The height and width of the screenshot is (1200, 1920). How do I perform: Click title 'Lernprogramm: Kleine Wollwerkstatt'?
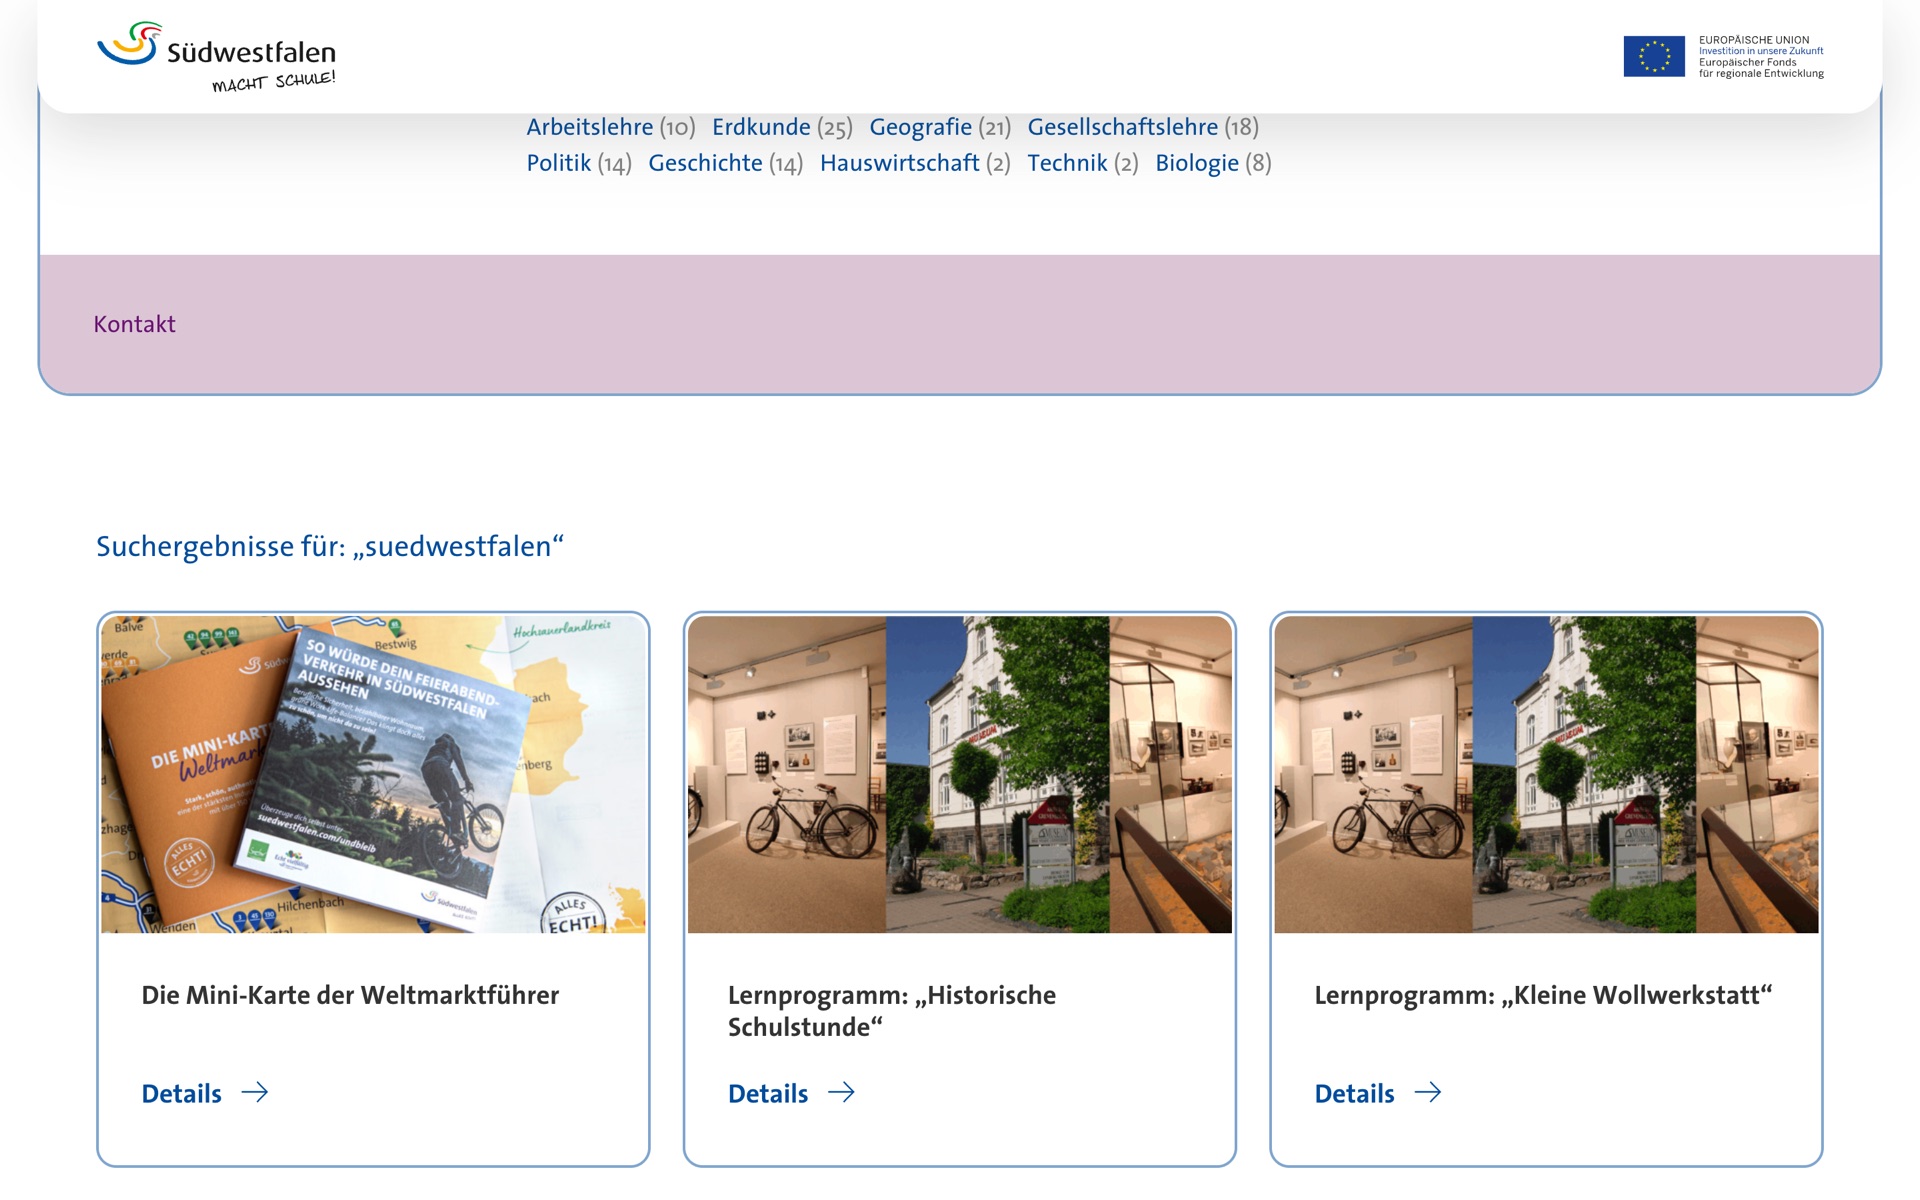pos(1543,995)
